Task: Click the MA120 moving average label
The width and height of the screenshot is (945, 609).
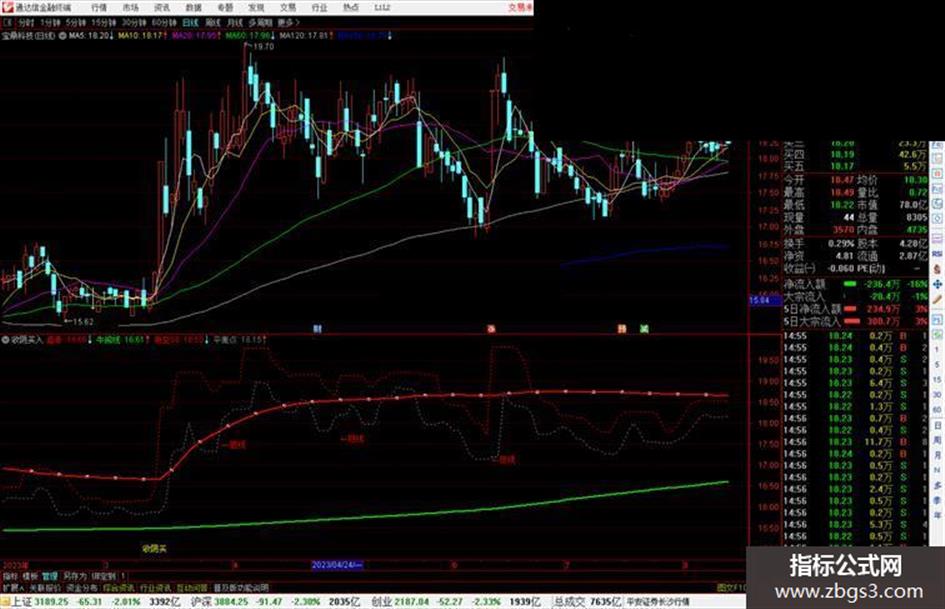Action: click(307, 36)
